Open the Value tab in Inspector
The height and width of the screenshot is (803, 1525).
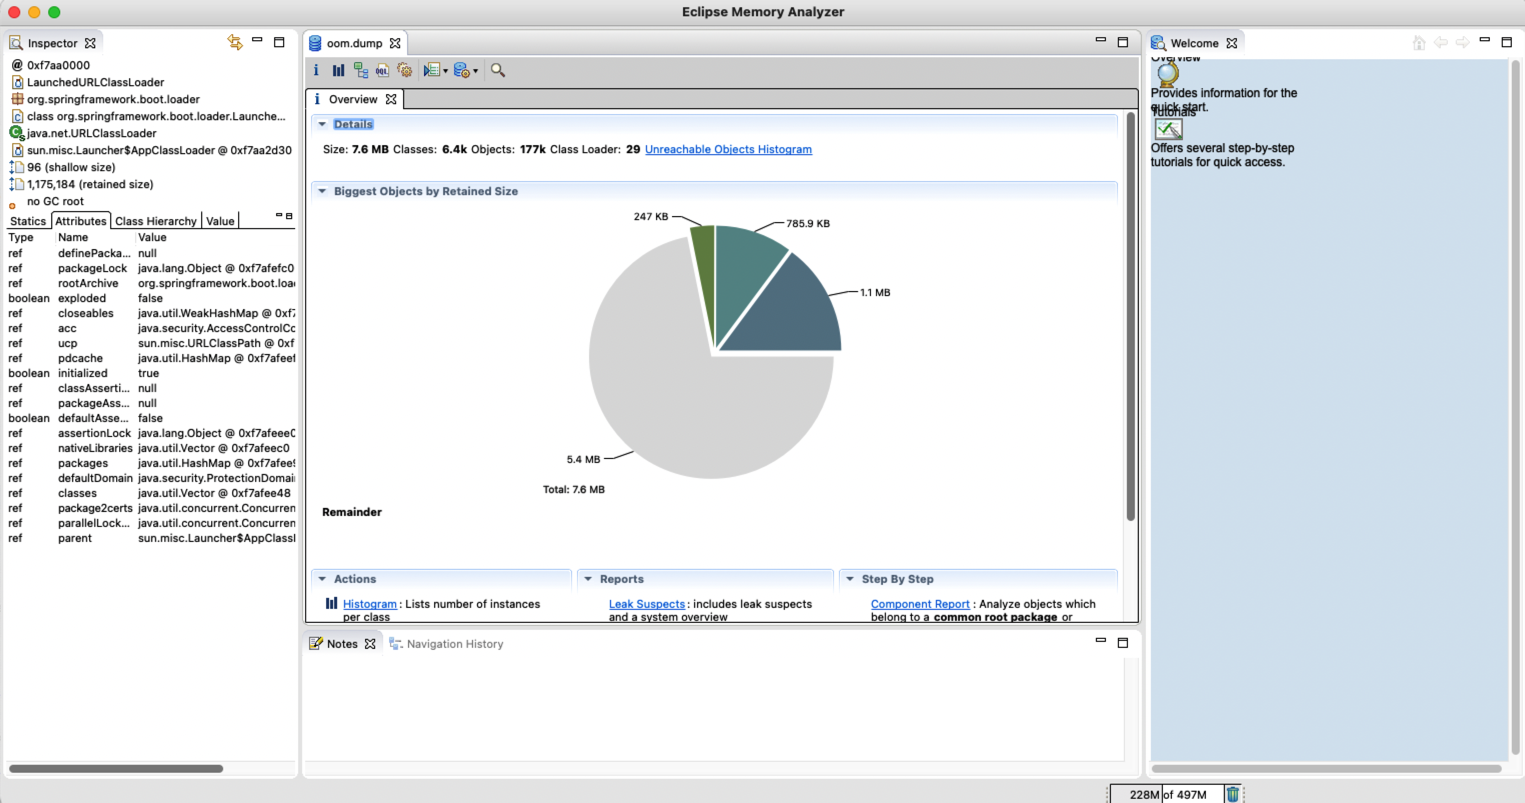[x=220, y=221]
